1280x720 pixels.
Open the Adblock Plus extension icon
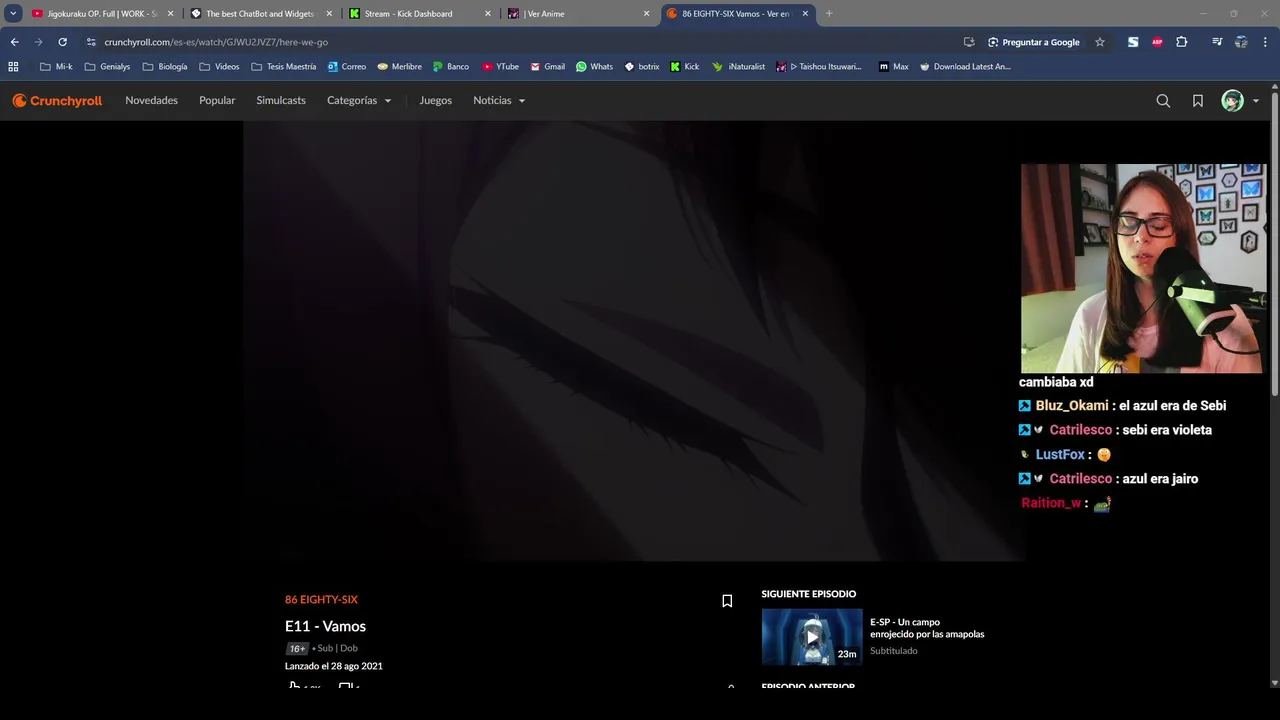point(1157,42)
